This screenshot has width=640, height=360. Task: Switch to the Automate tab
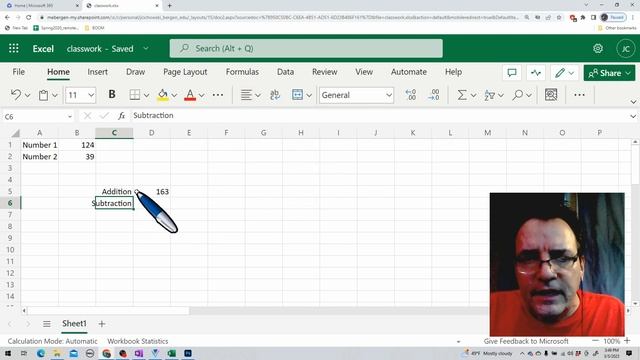tap(409, 72)
